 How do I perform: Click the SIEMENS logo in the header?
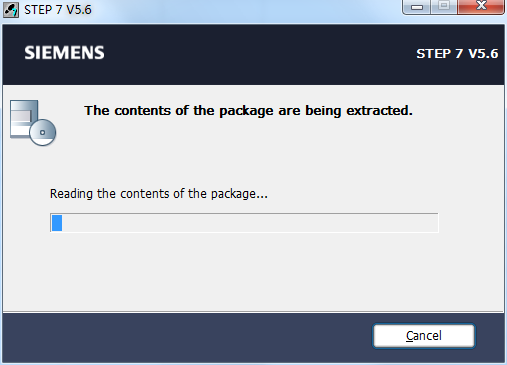click(64, 53)
